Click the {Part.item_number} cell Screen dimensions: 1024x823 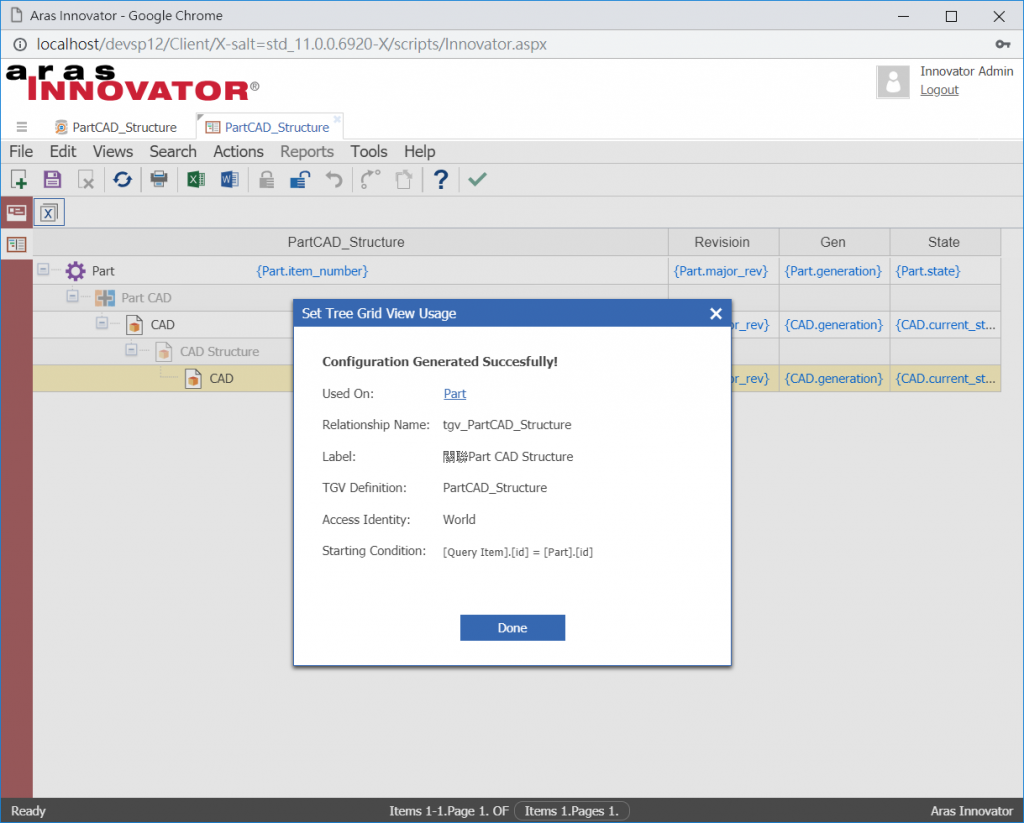(x=312, y=270)
